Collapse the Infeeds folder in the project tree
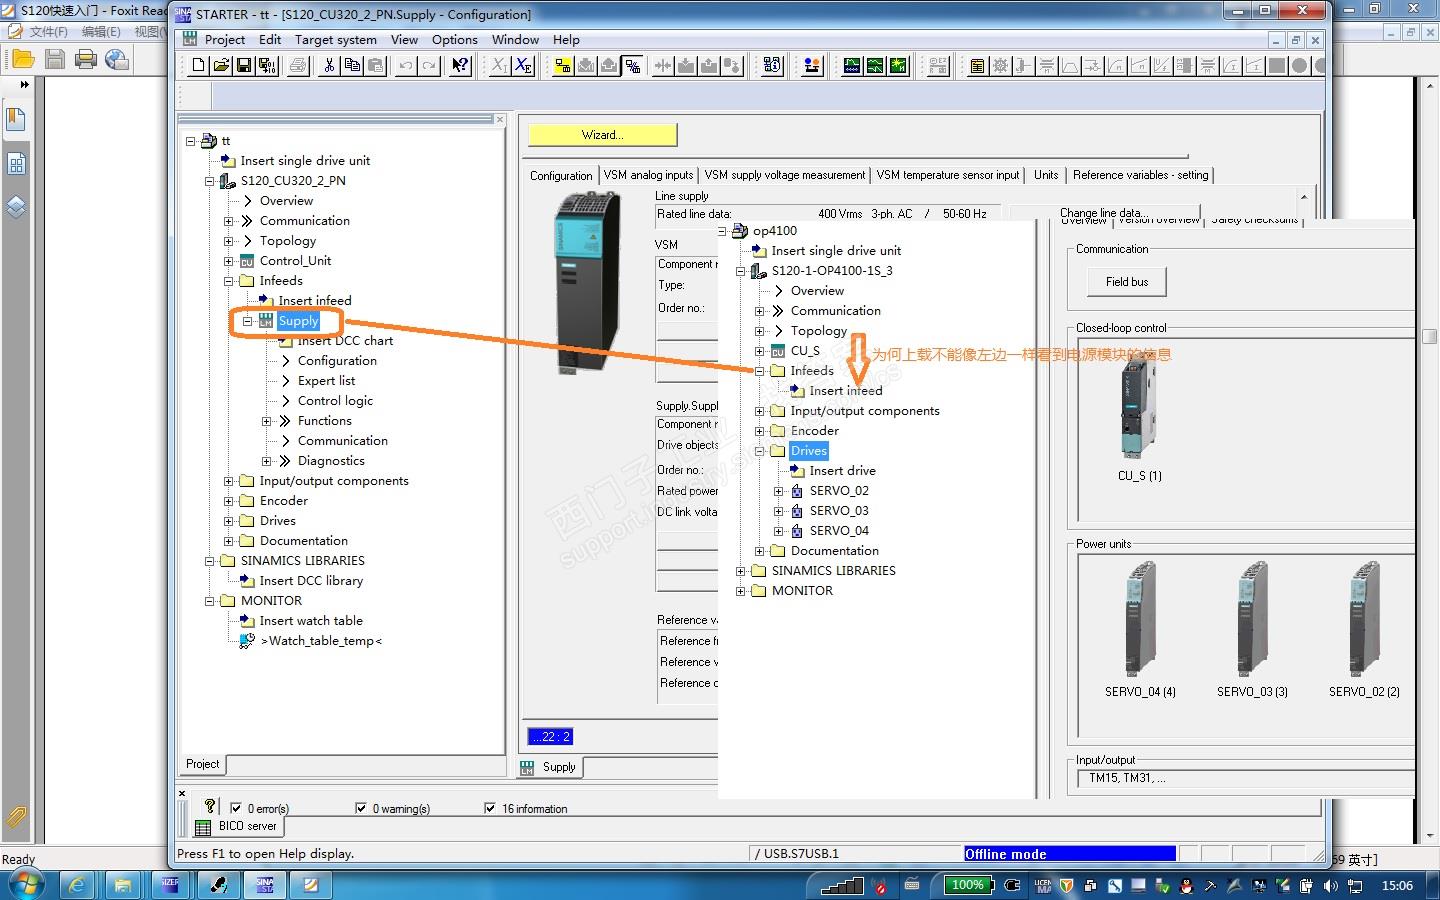 (x=229, y=281)
